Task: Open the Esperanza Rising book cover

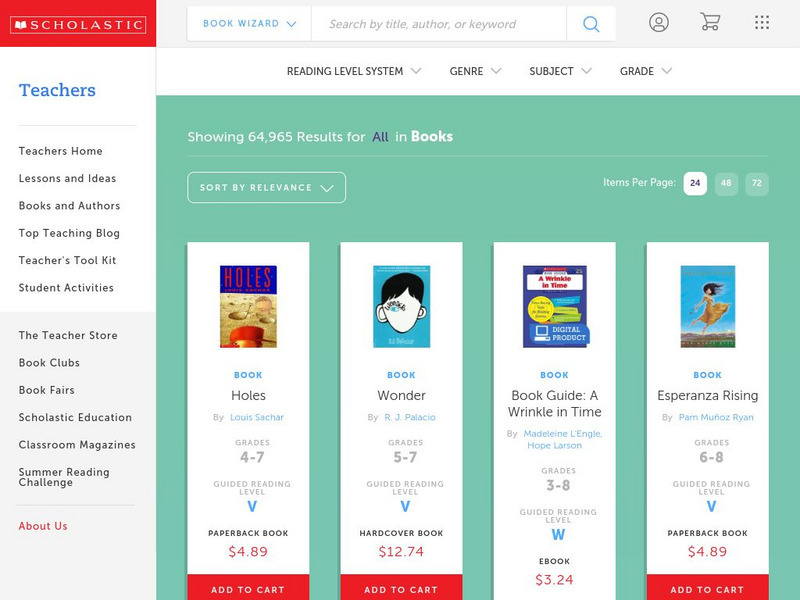Action: coord(708,306)
